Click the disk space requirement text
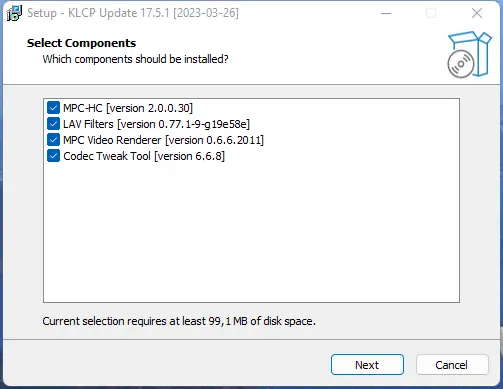The image size is (503, 389). [179, 321]
